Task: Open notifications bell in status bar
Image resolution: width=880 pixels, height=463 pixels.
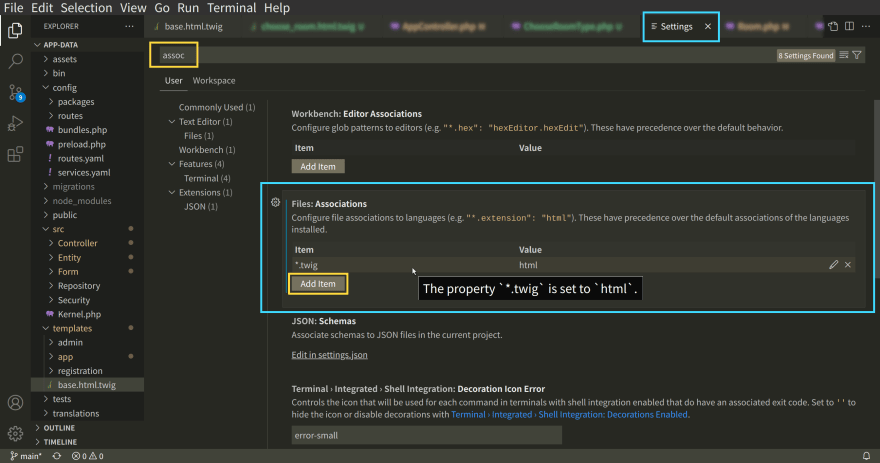Action: 867,456
